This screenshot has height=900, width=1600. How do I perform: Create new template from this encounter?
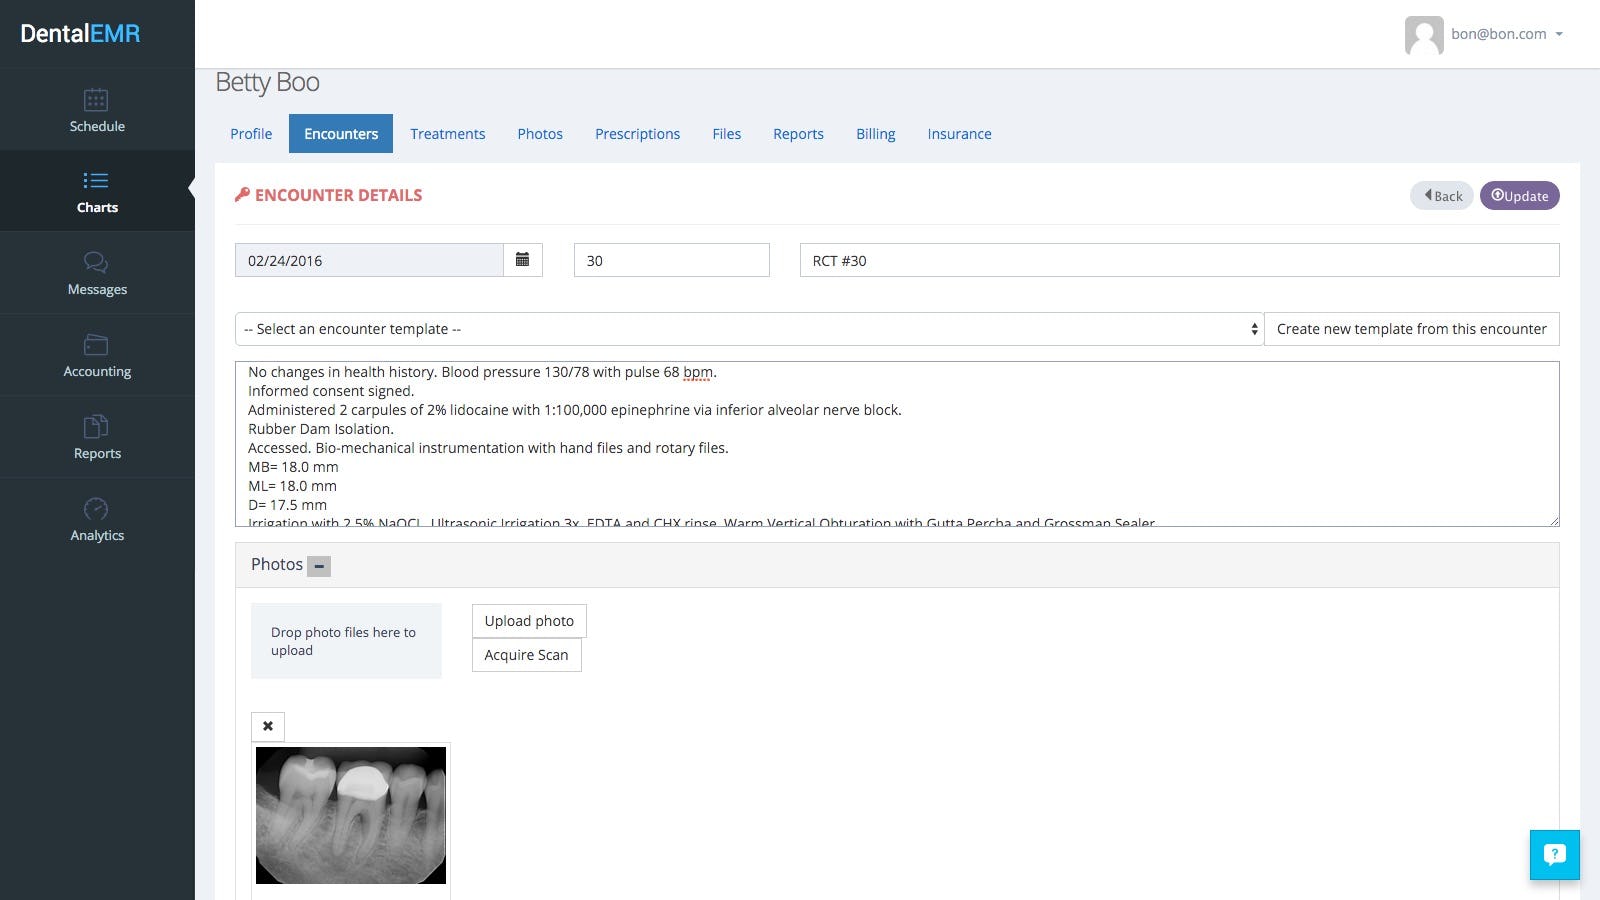pyautogui.click(x=1411, y=328)
